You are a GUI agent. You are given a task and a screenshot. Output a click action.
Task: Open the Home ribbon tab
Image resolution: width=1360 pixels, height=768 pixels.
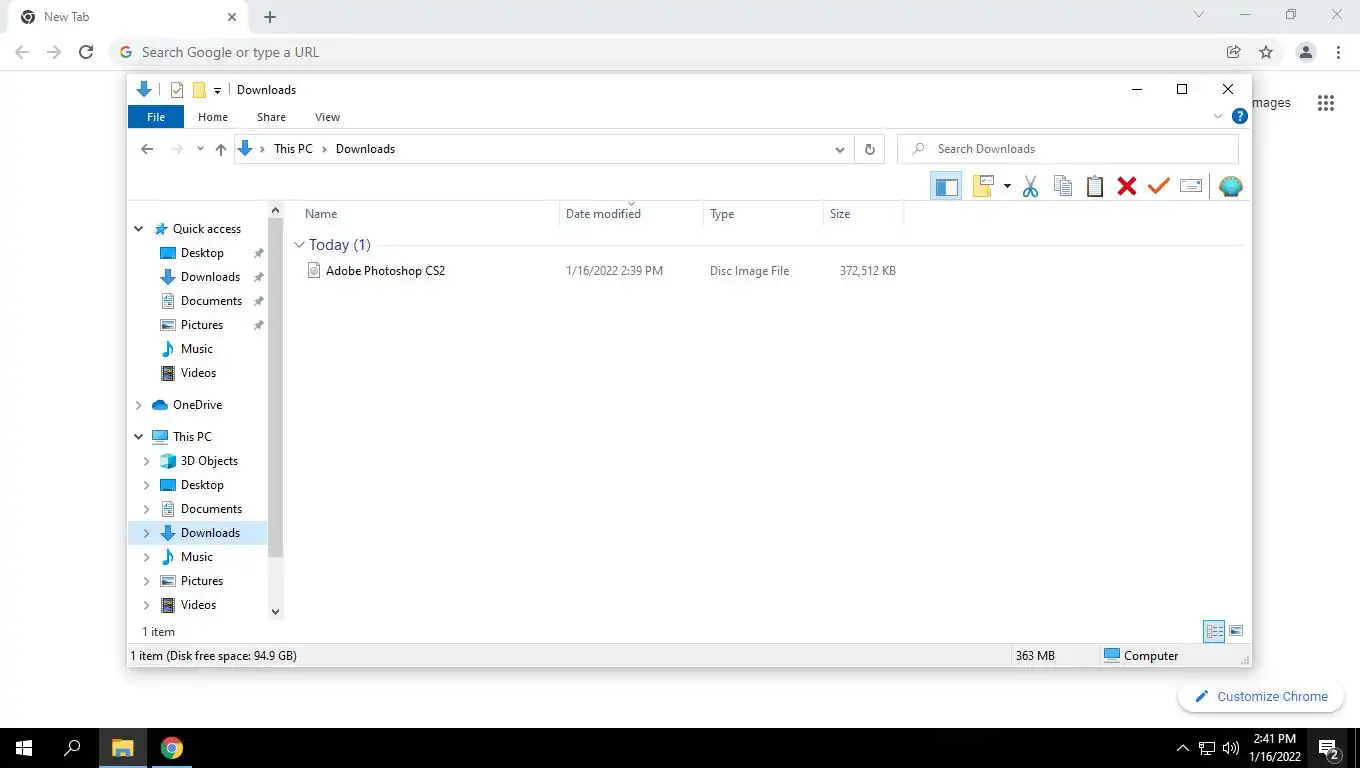tap(213, 117)
